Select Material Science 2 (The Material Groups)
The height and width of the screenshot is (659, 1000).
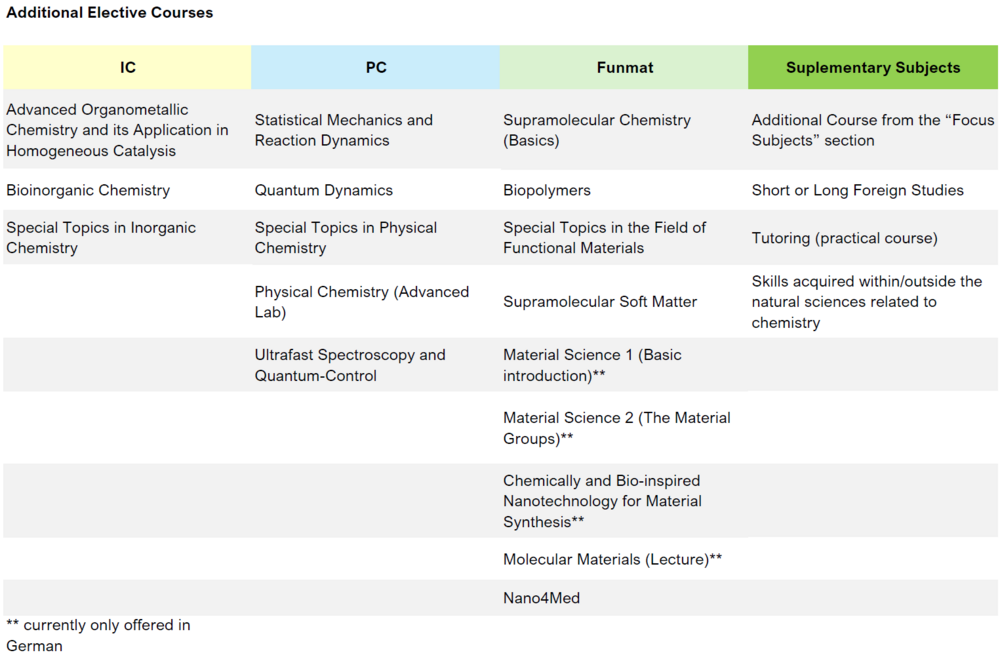[616, 428]
